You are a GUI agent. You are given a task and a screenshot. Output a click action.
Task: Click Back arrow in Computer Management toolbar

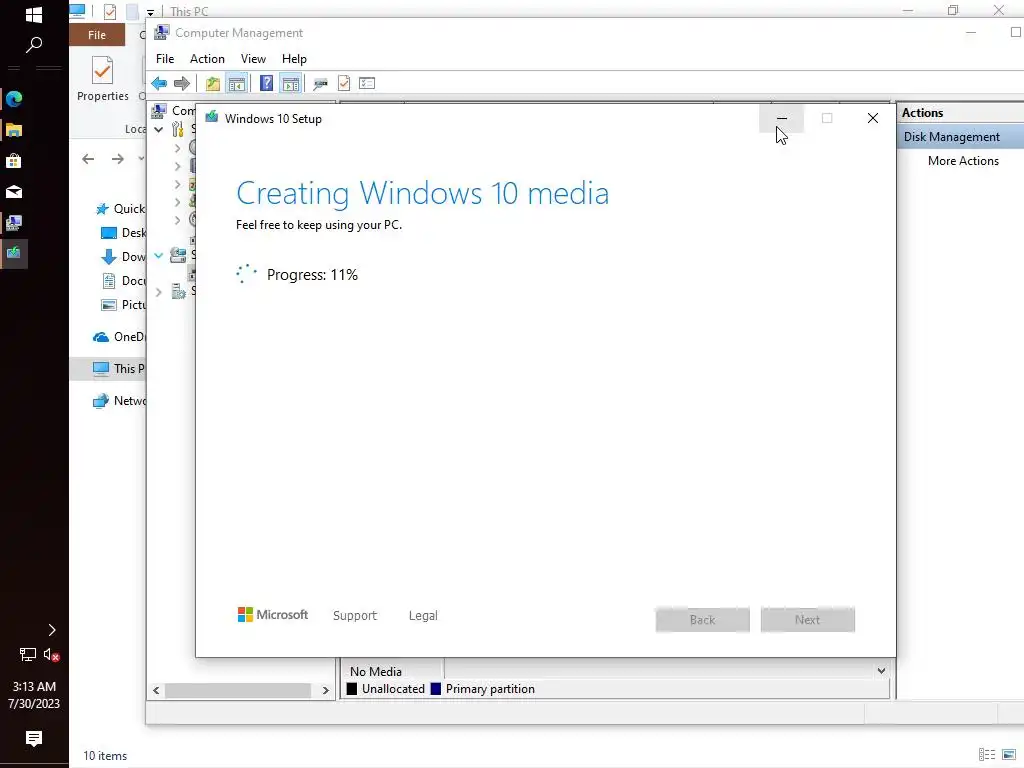(159, 83)
